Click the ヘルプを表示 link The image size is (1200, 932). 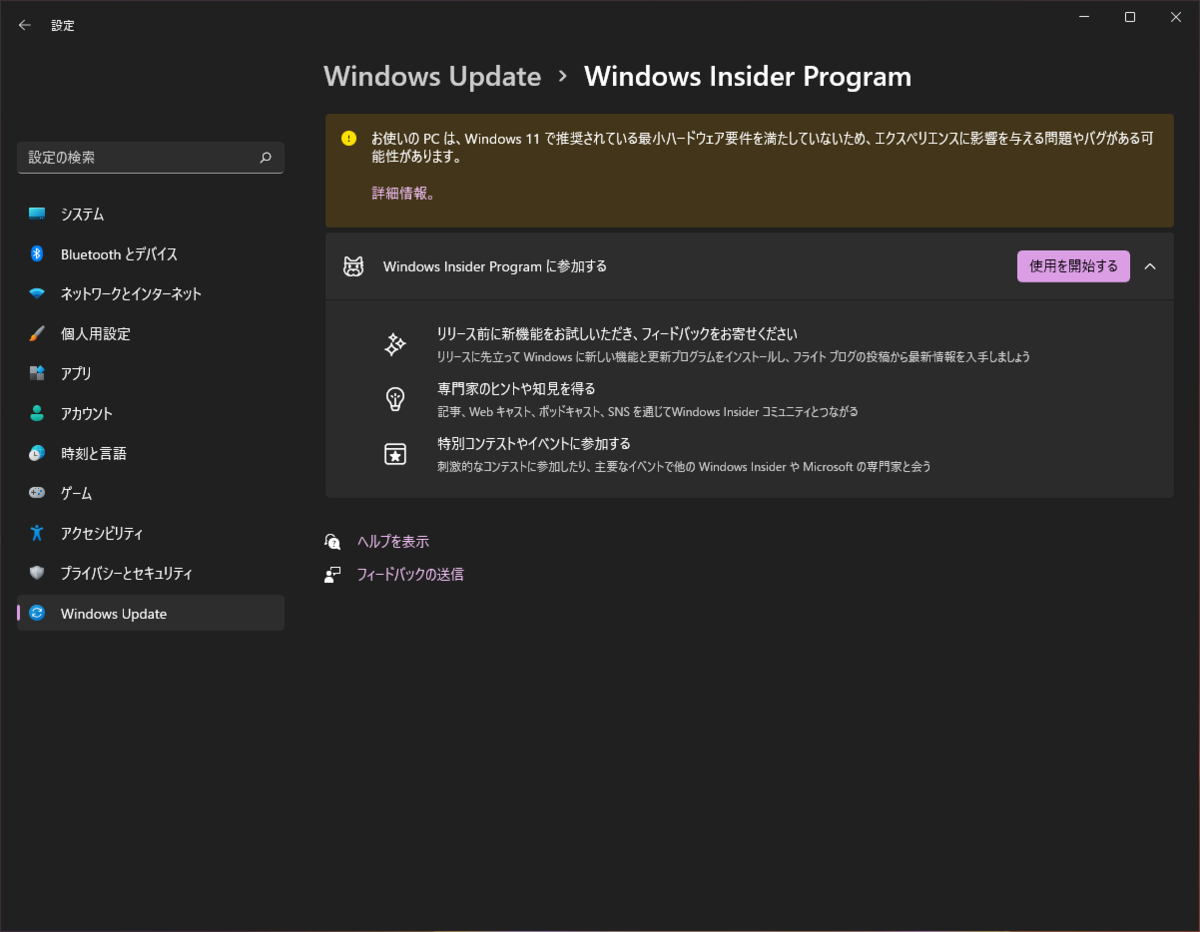[393, 541]
